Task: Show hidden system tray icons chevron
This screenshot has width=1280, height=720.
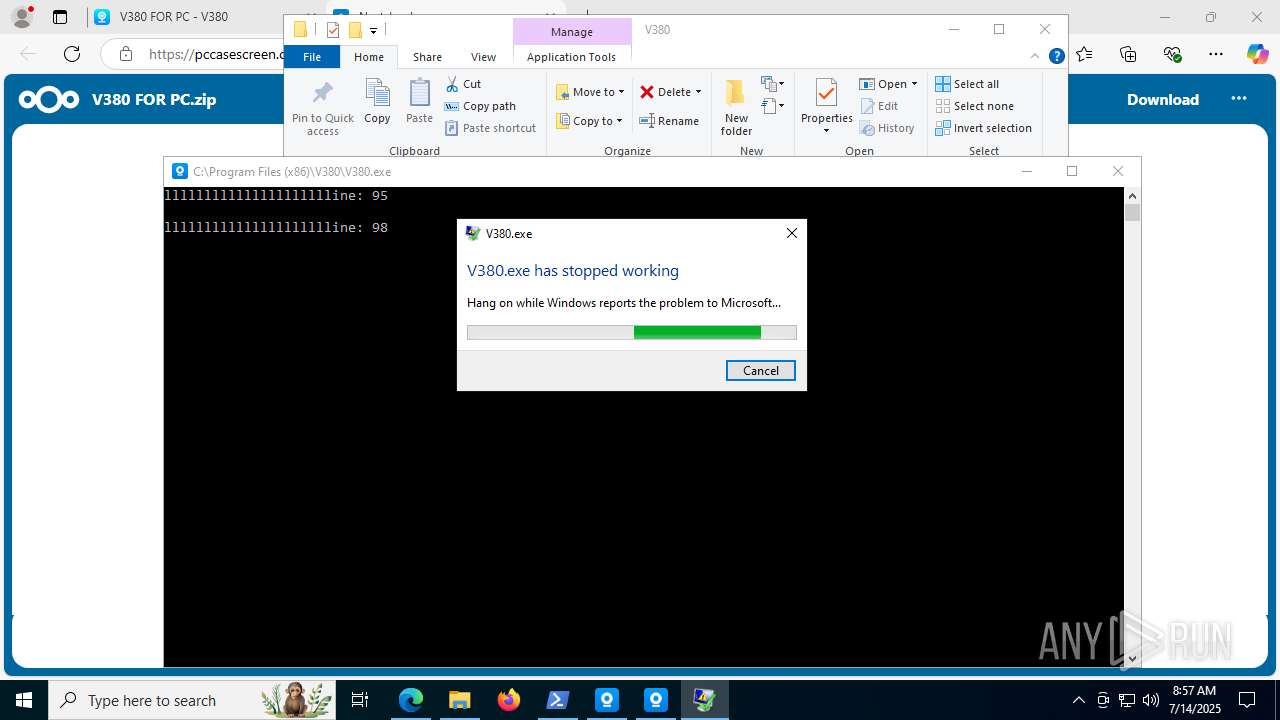Action: point(1078,700)
